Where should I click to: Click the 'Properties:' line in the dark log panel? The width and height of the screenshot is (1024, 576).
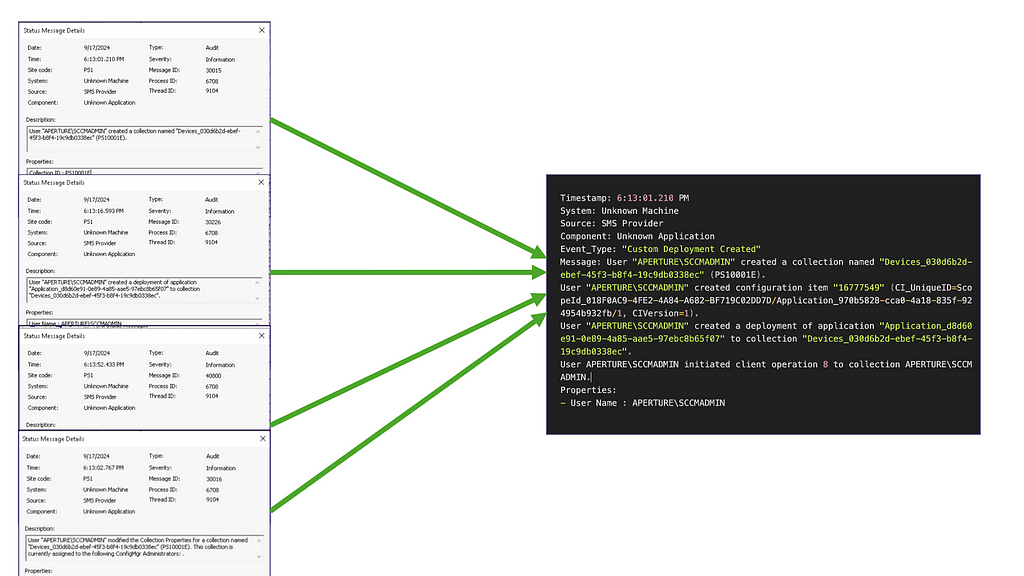(588, 390)
